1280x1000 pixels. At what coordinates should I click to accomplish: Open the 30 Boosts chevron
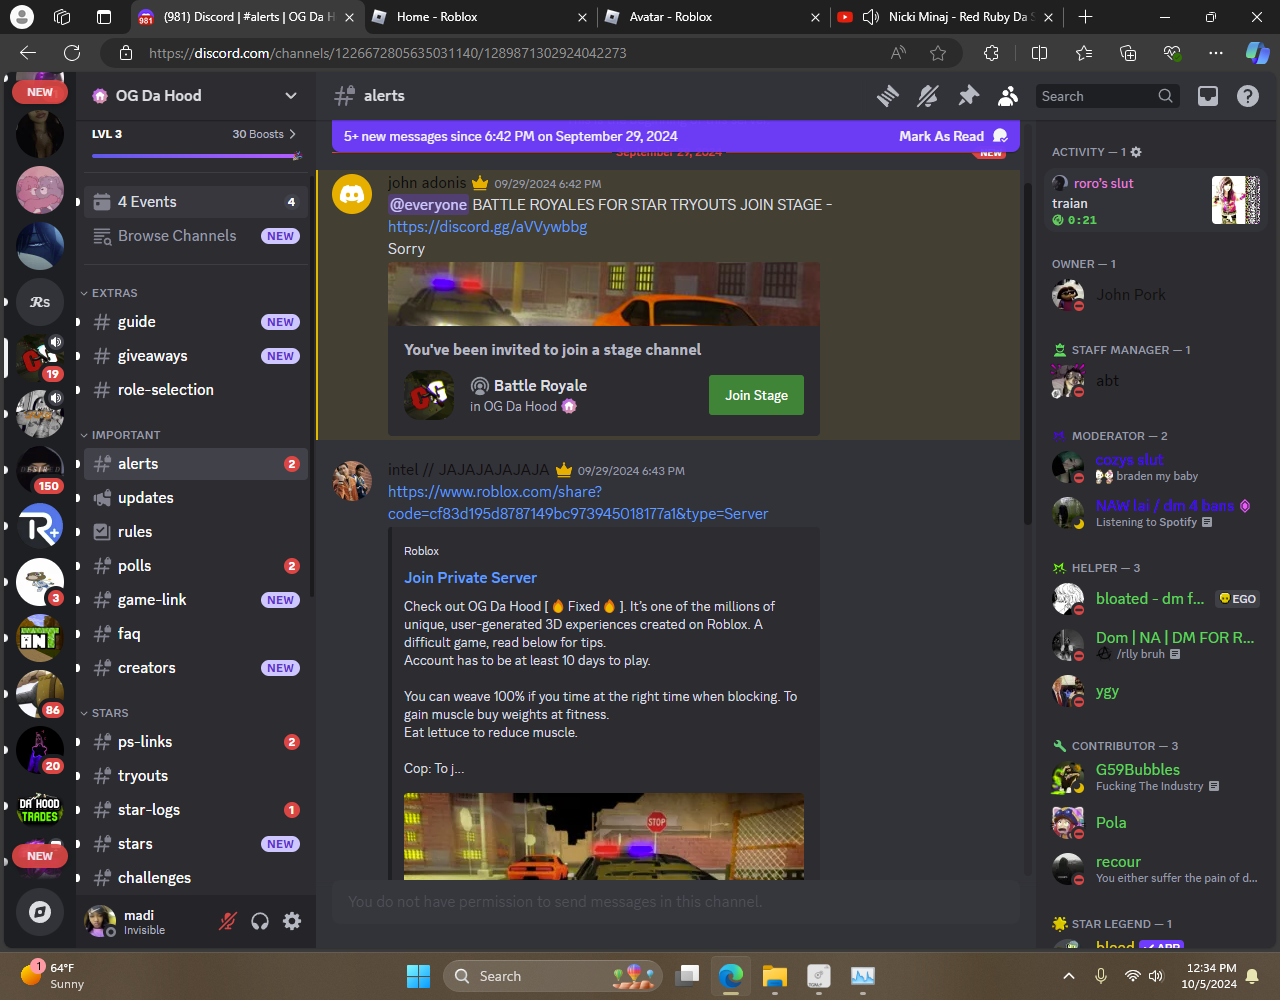(292, 134)
